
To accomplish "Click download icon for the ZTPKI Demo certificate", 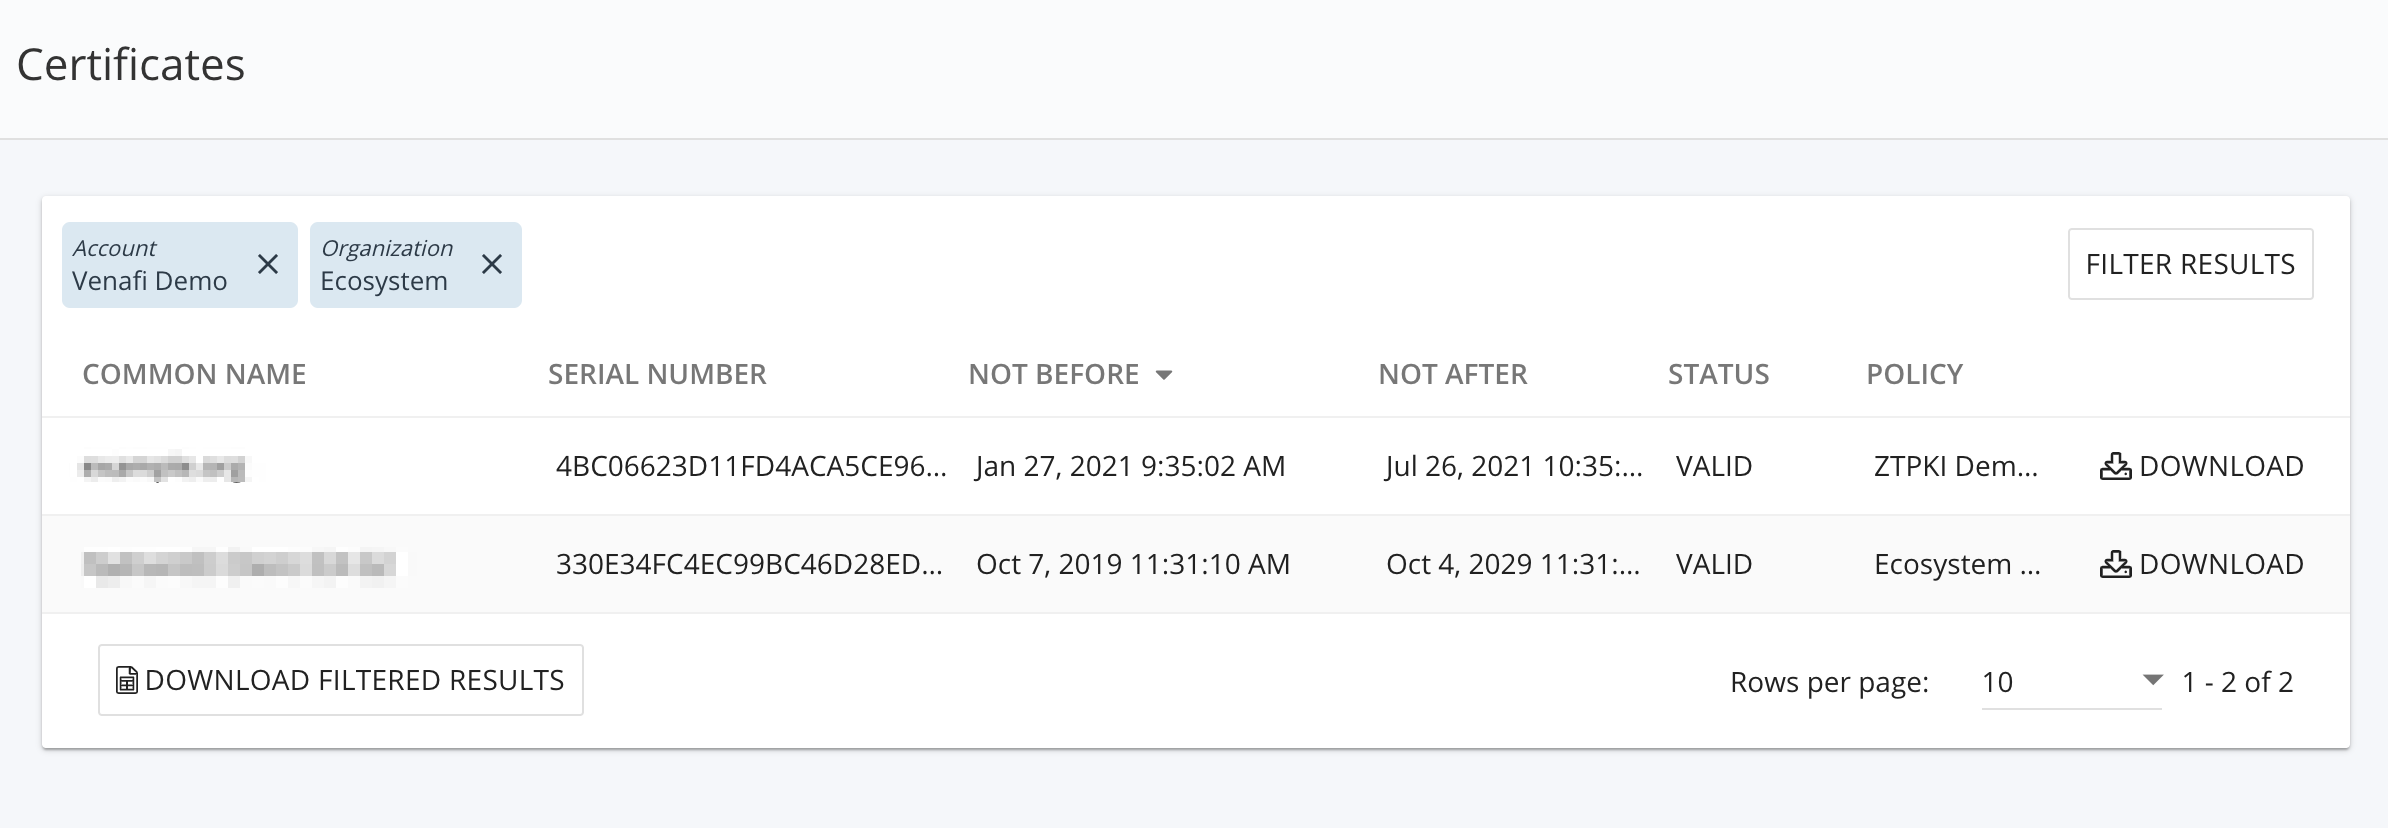I will (2115, 466).
